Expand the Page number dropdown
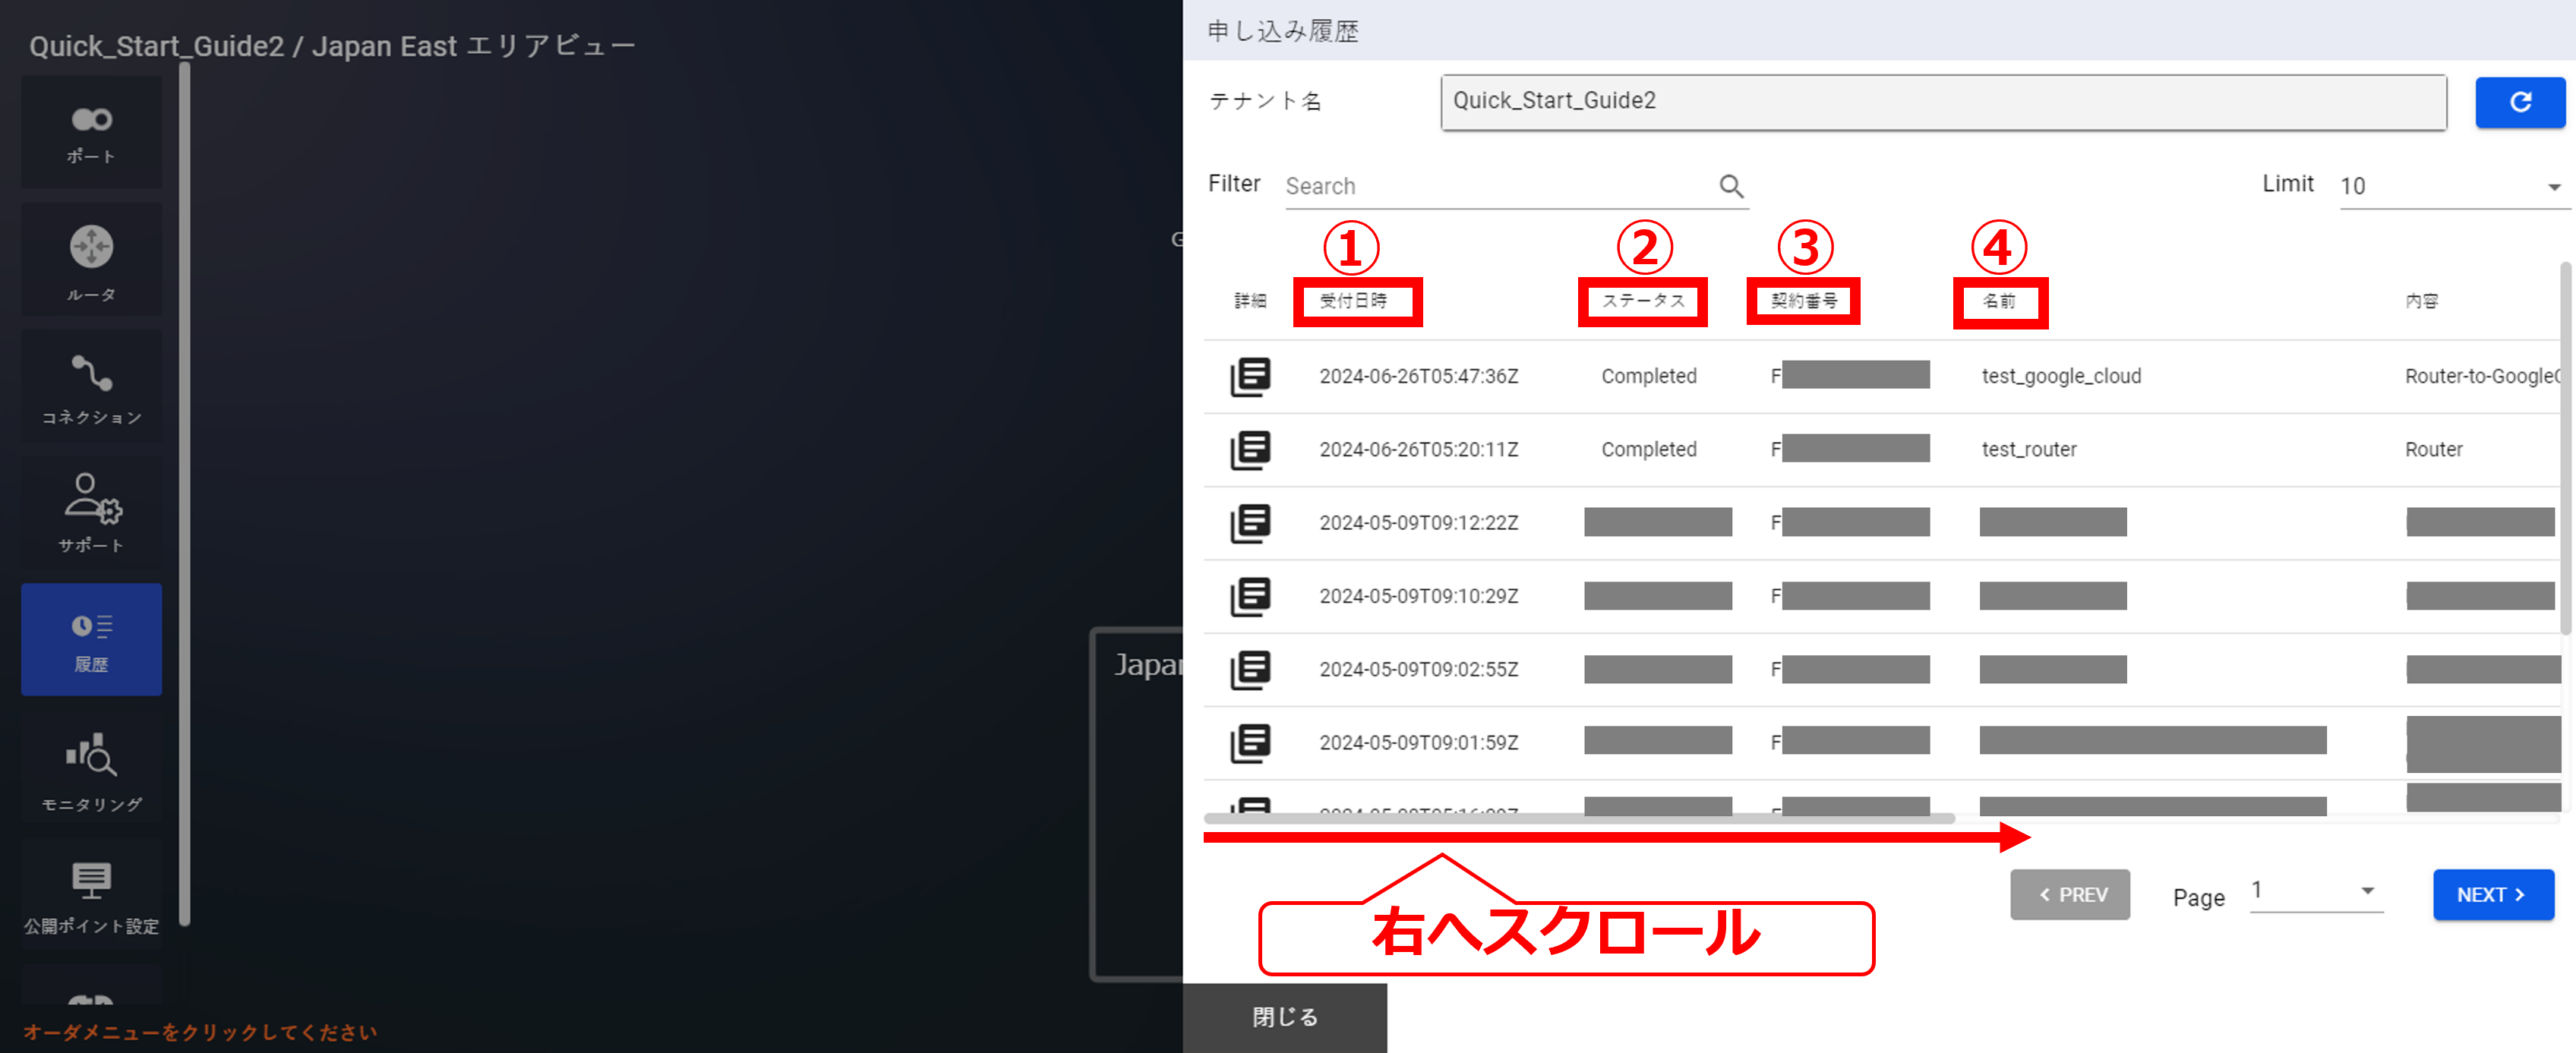Screen dimensions: 2576x1053 (2315, 891)
